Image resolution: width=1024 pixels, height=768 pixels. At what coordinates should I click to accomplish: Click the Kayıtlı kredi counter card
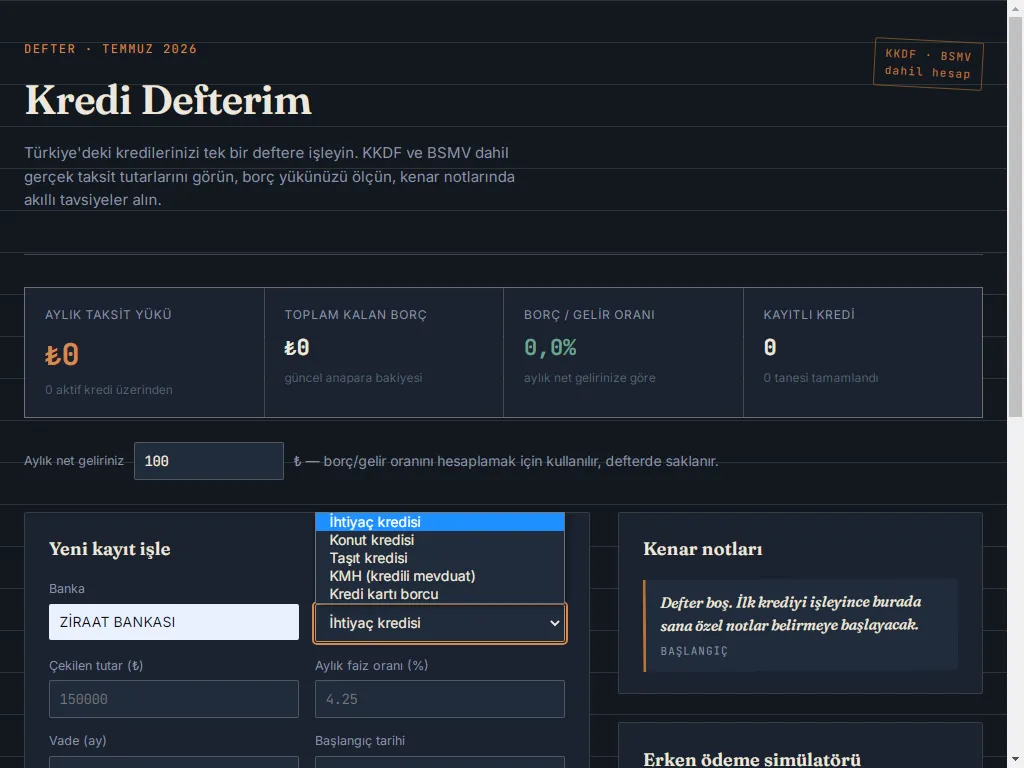click(x=863, y=353)
